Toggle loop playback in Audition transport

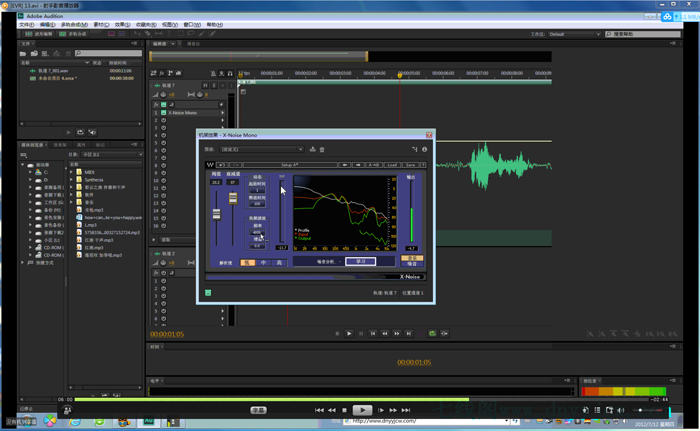(432, 333)
